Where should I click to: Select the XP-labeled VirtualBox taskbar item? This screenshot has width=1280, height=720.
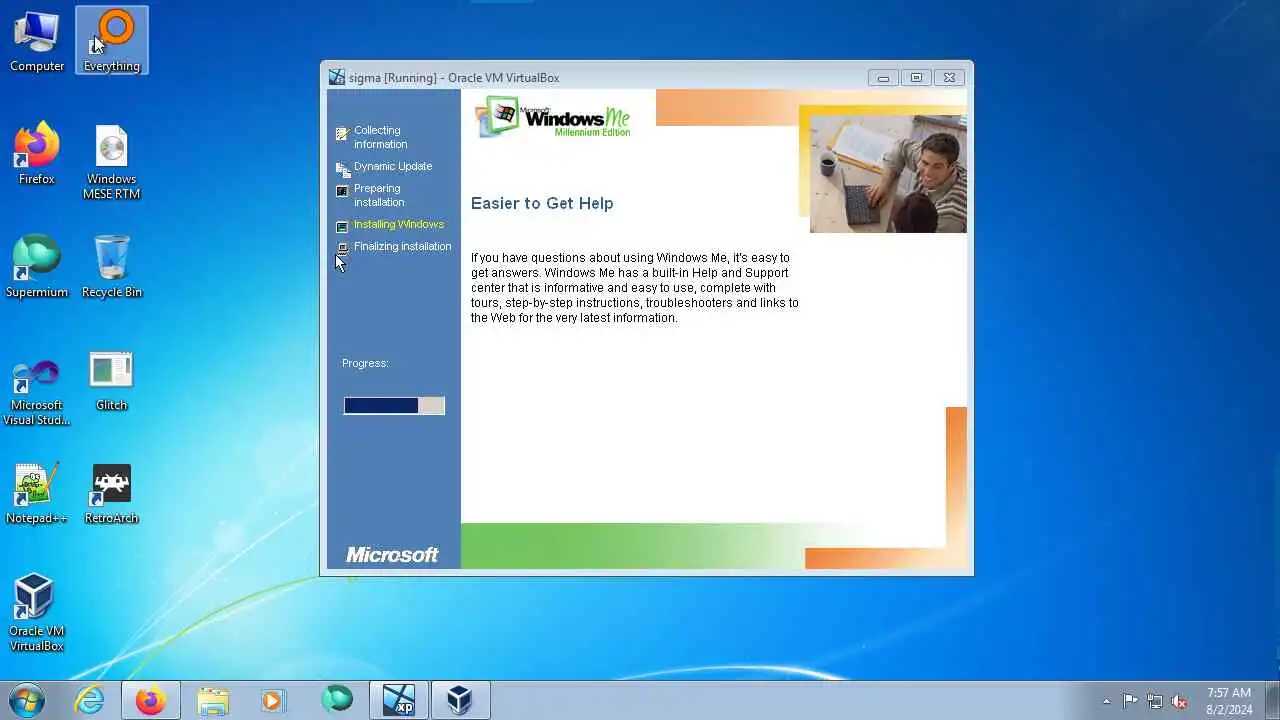[399, 700]
